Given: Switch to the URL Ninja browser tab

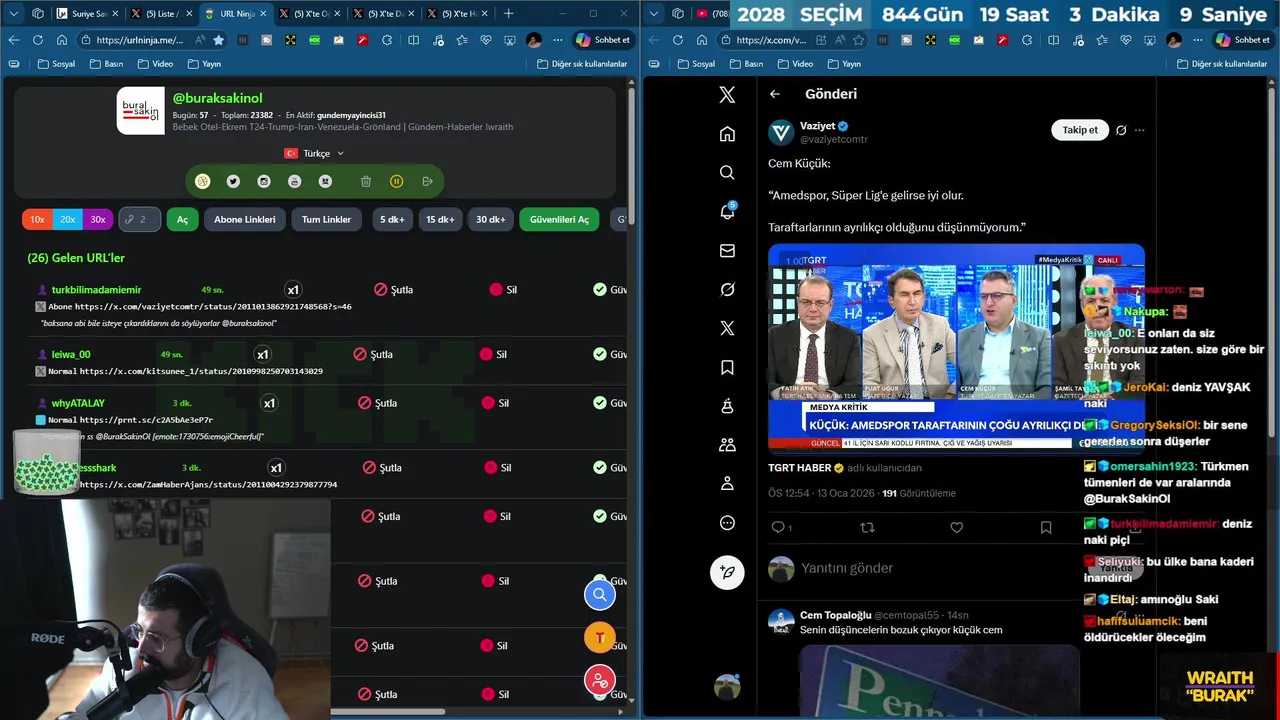Looking at the screenshot, I should coord(236,14).
